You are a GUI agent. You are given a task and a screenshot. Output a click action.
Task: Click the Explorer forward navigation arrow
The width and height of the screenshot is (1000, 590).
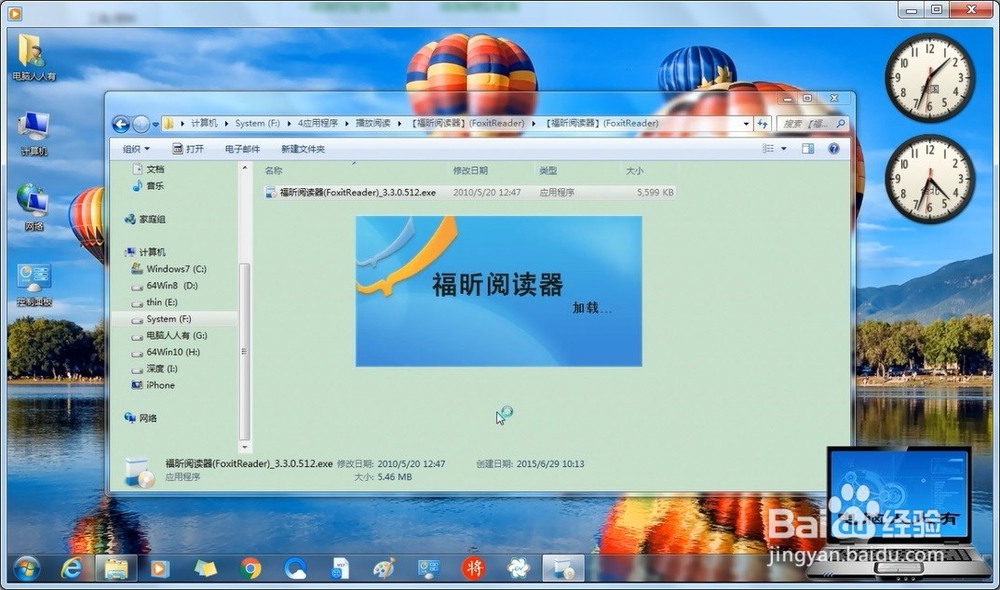pyautogui.click(x=140, y=124)
